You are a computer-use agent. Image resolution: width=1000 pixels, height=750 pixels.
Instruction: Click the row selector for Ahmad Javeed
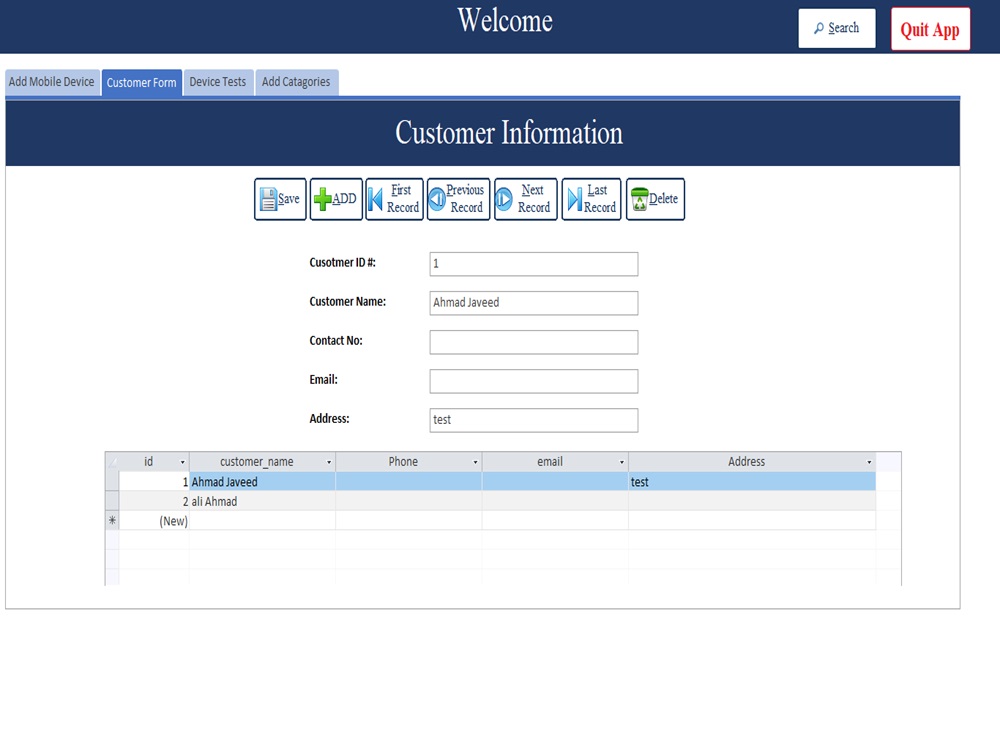coord(112,482)
